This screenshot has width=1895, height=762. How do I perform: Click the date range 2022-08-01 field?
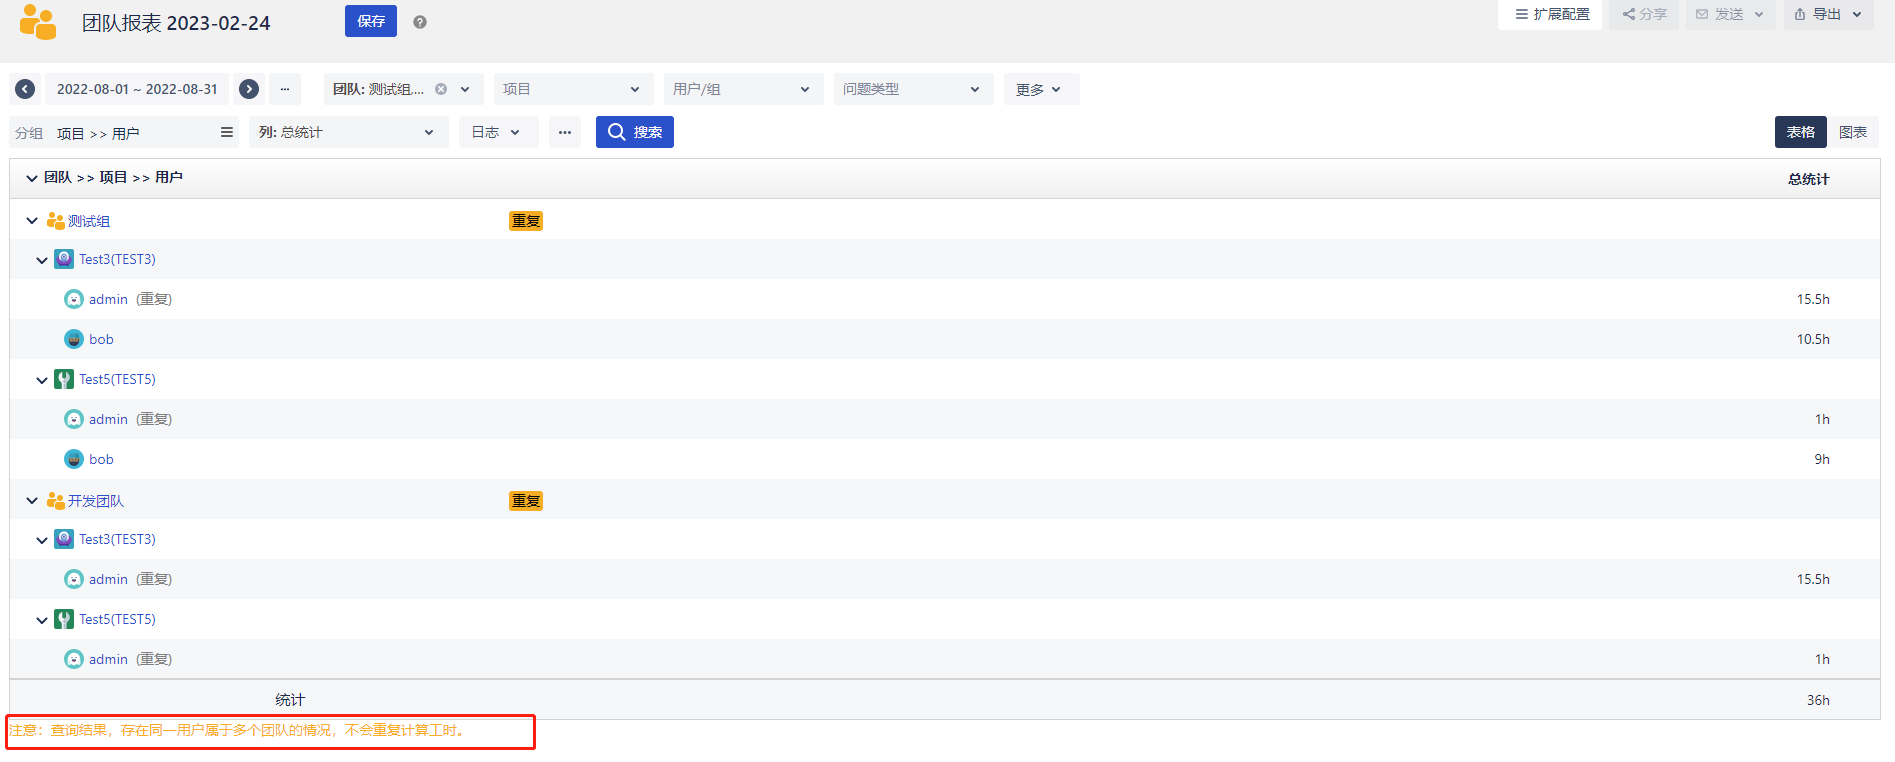click(137, 89)
